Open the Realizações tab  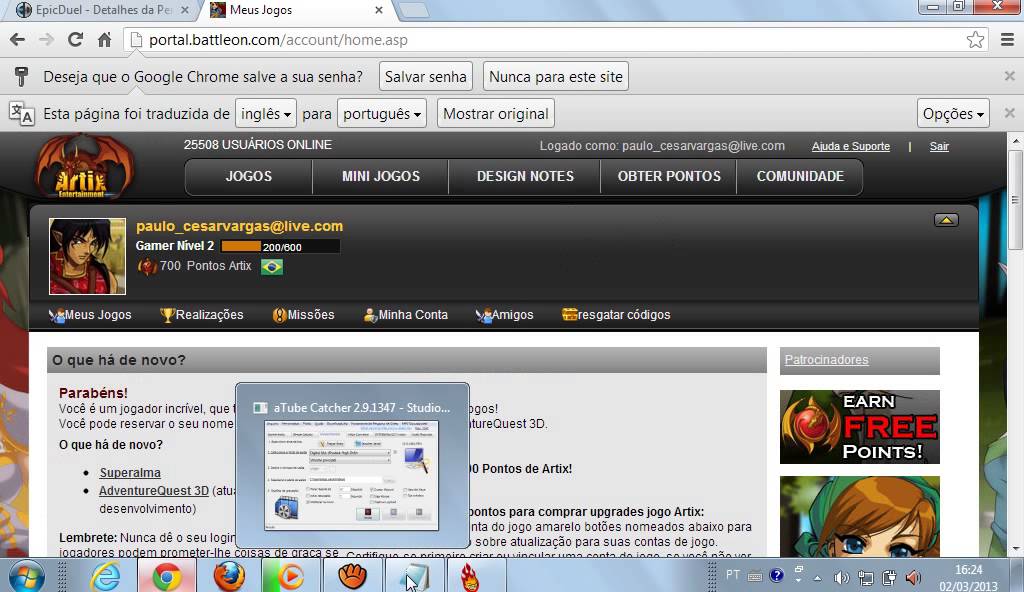tap(202, 315)
